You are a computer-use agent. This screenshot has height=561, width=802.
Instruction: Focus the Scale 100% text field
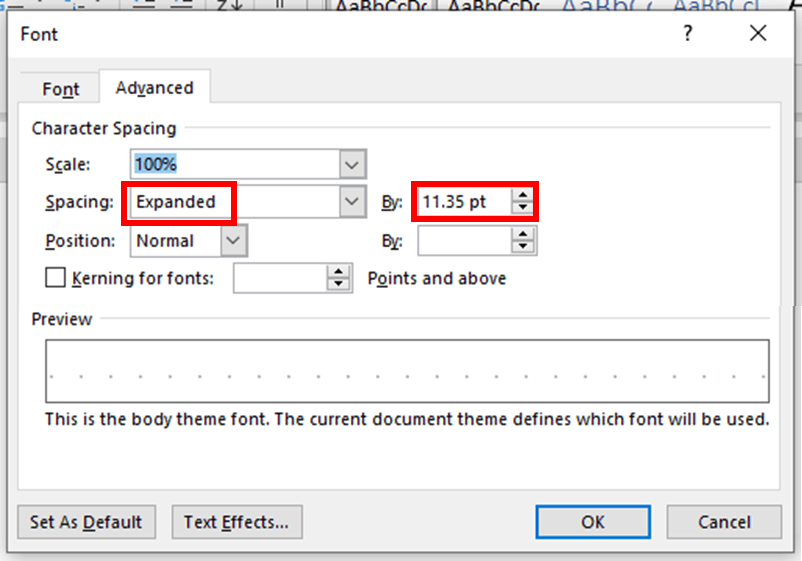235,164
